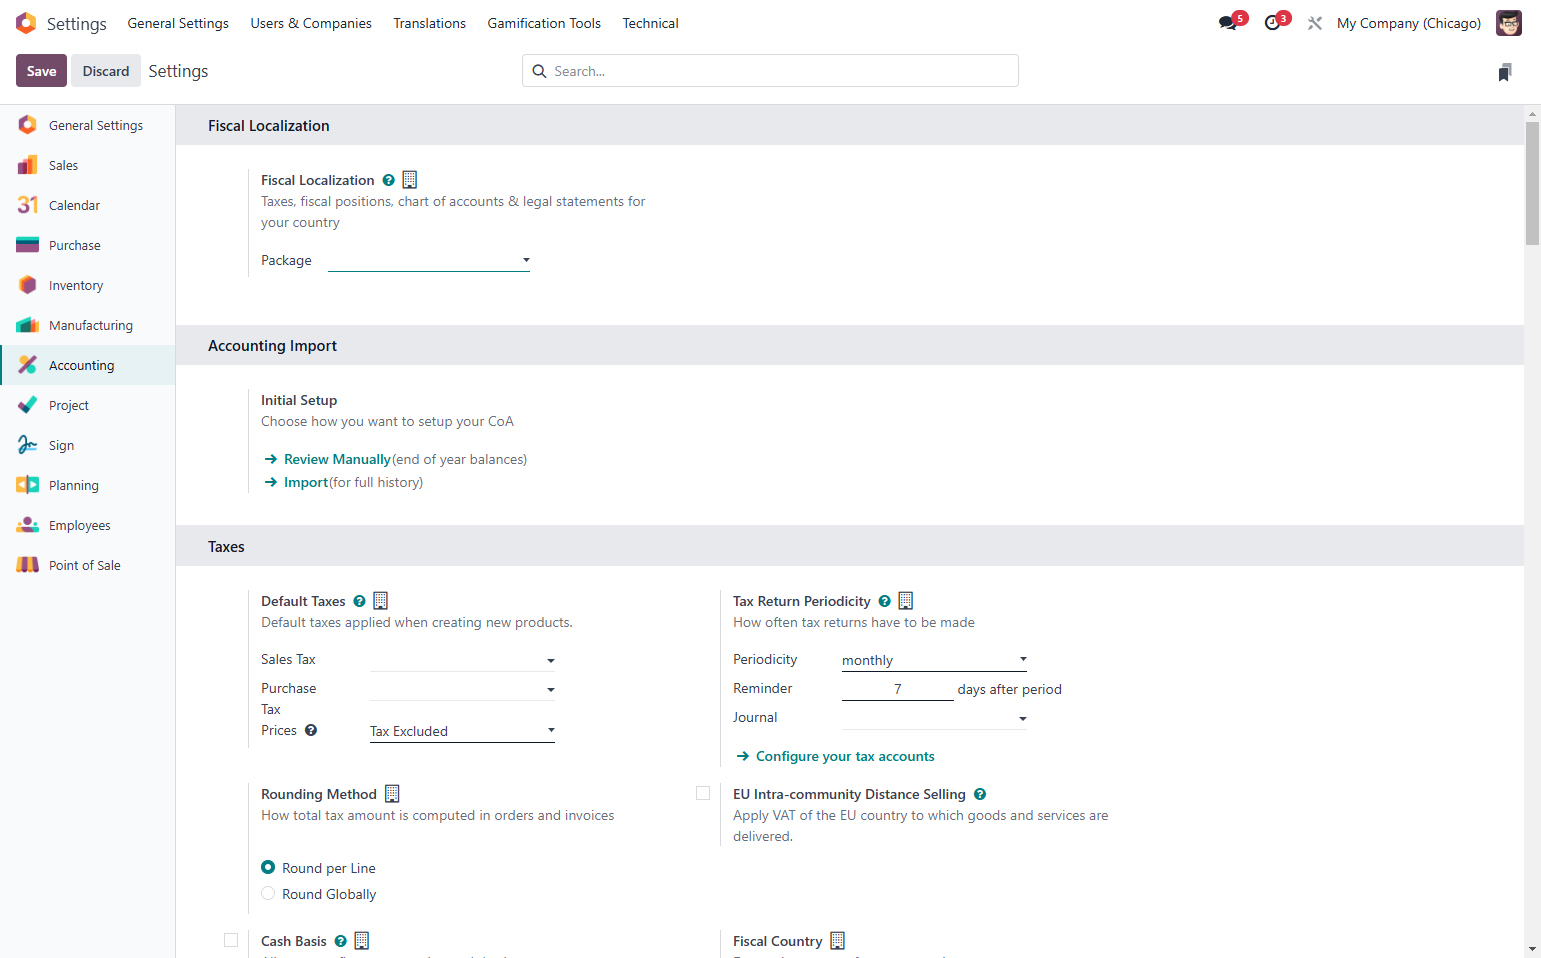Open Planning settings in sidebar
This screenshot has width=1541, height=958.
(x=88, y=485)
